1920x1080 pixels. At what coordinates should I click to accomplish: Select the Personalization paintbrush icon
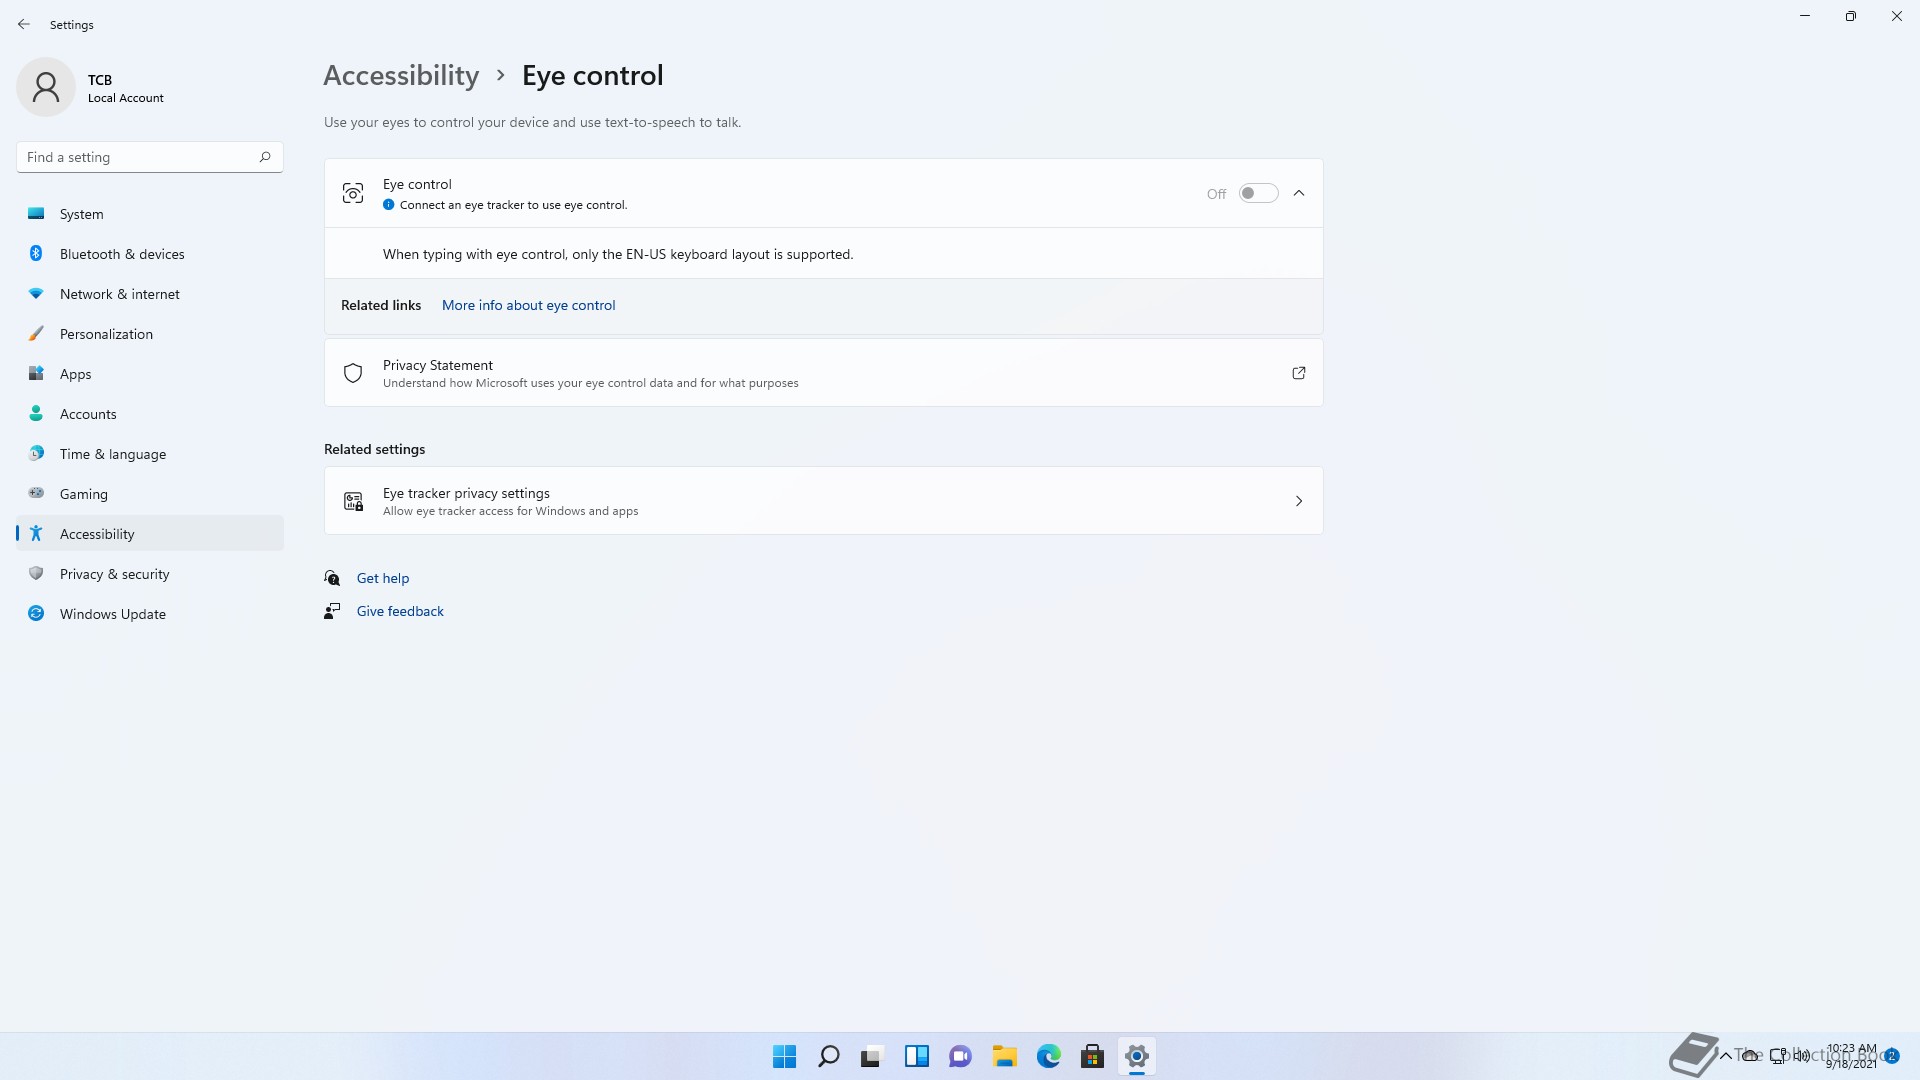point(36,334)
